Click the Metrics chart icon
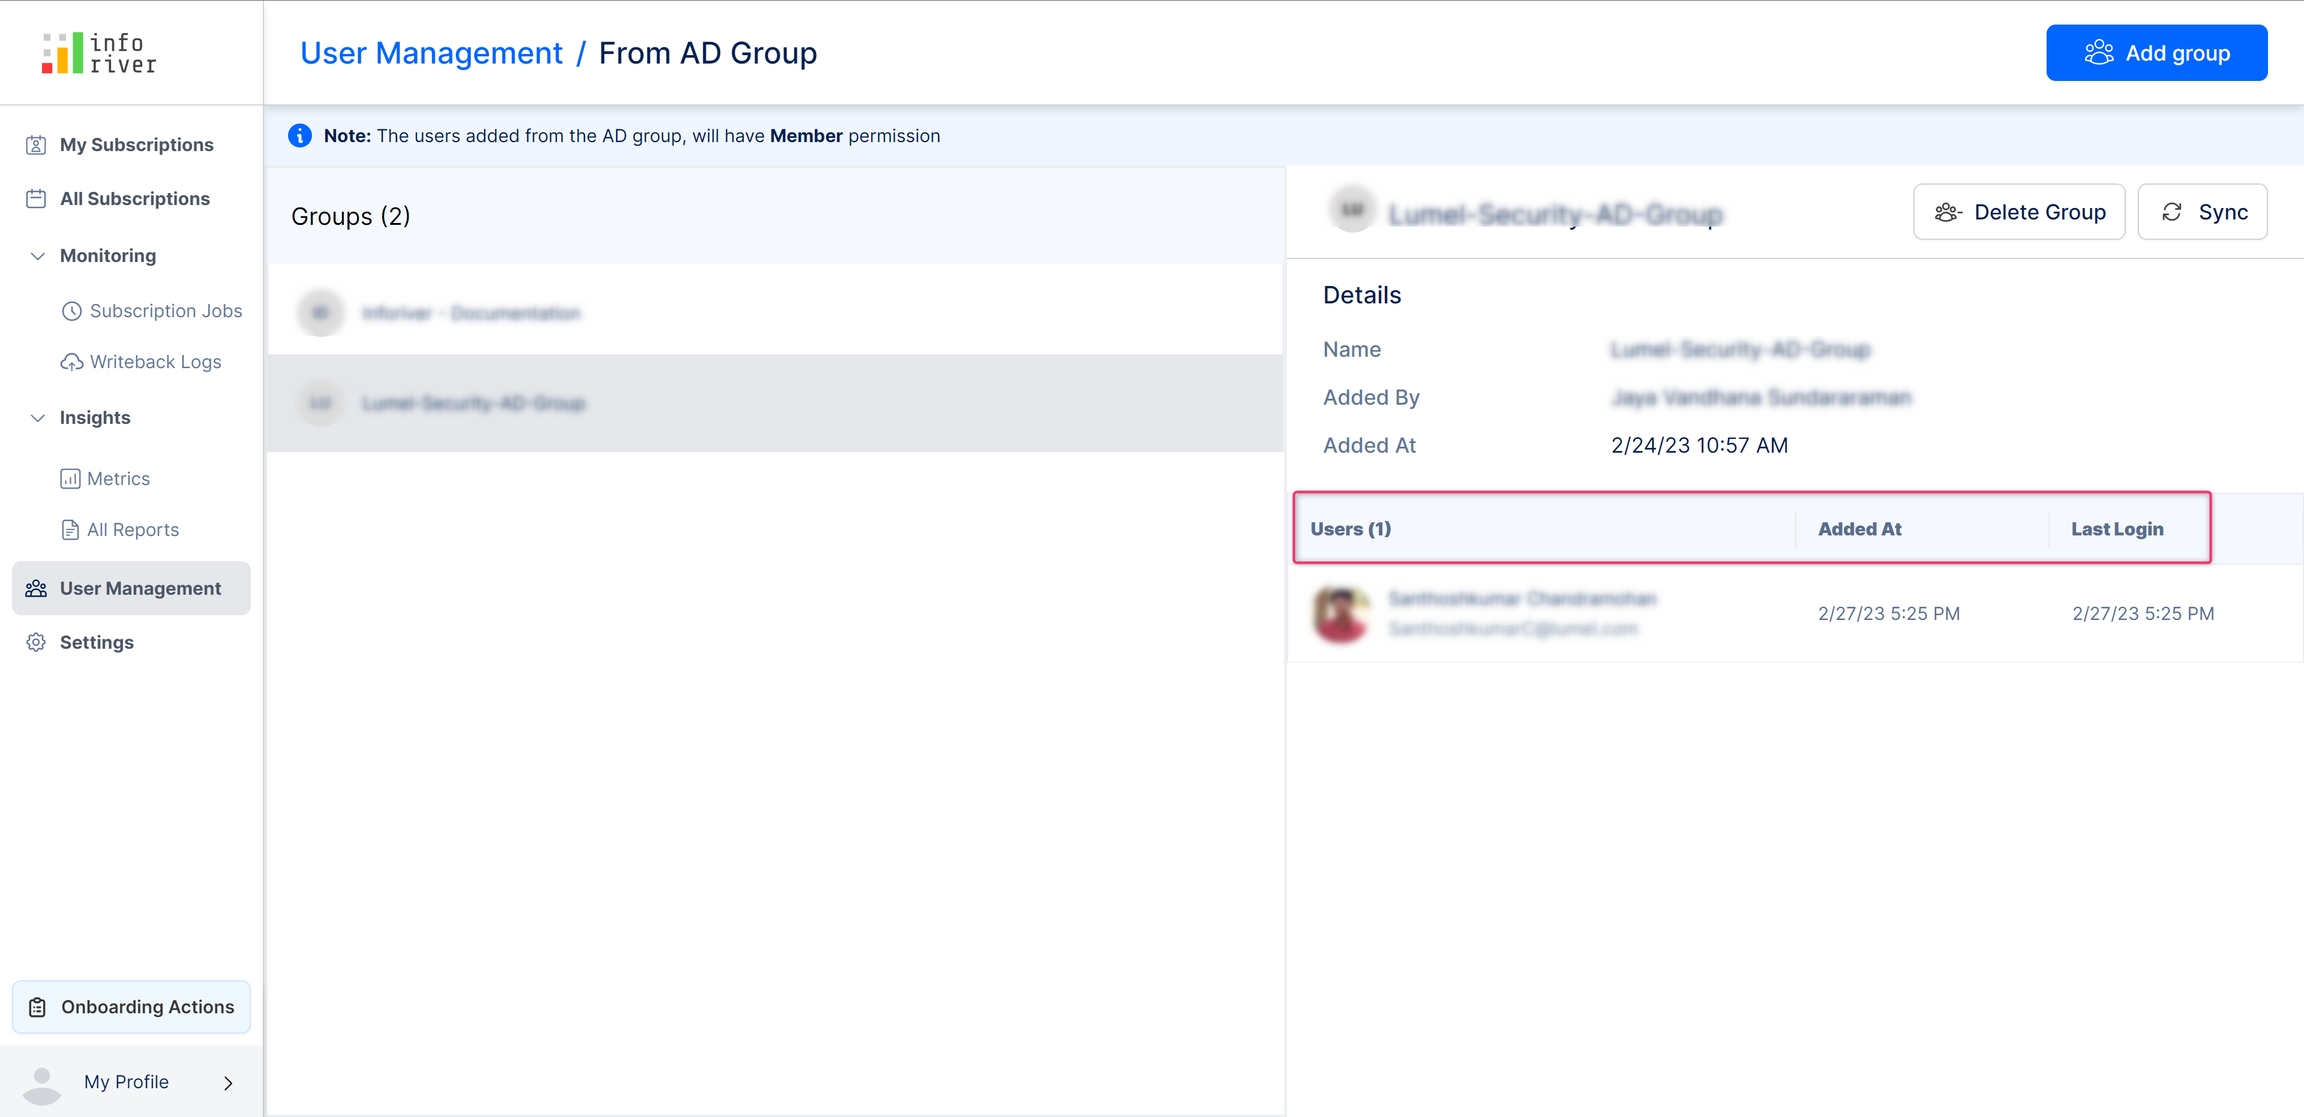This screenshot has height=1117, width=2304. coord(70,479)
